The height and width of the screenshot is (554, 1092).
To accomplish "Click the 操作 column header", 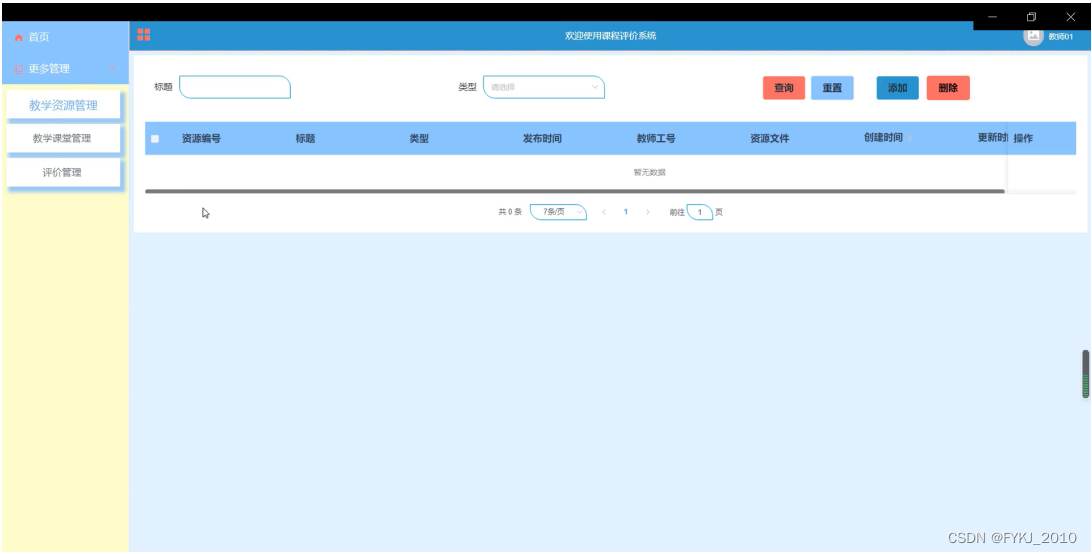I will coord(1023,139).
